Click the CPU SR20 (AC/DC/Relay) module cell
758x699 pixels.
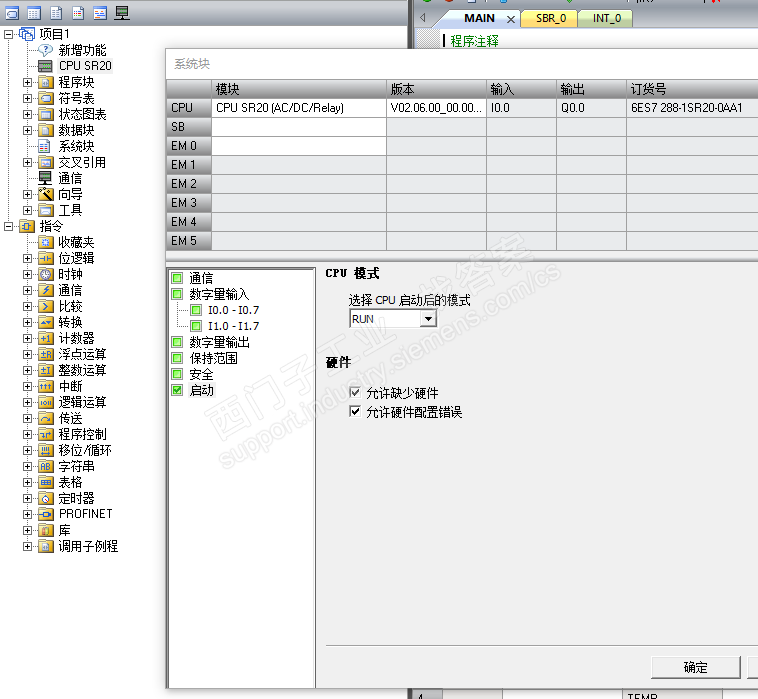click(299, 108)
